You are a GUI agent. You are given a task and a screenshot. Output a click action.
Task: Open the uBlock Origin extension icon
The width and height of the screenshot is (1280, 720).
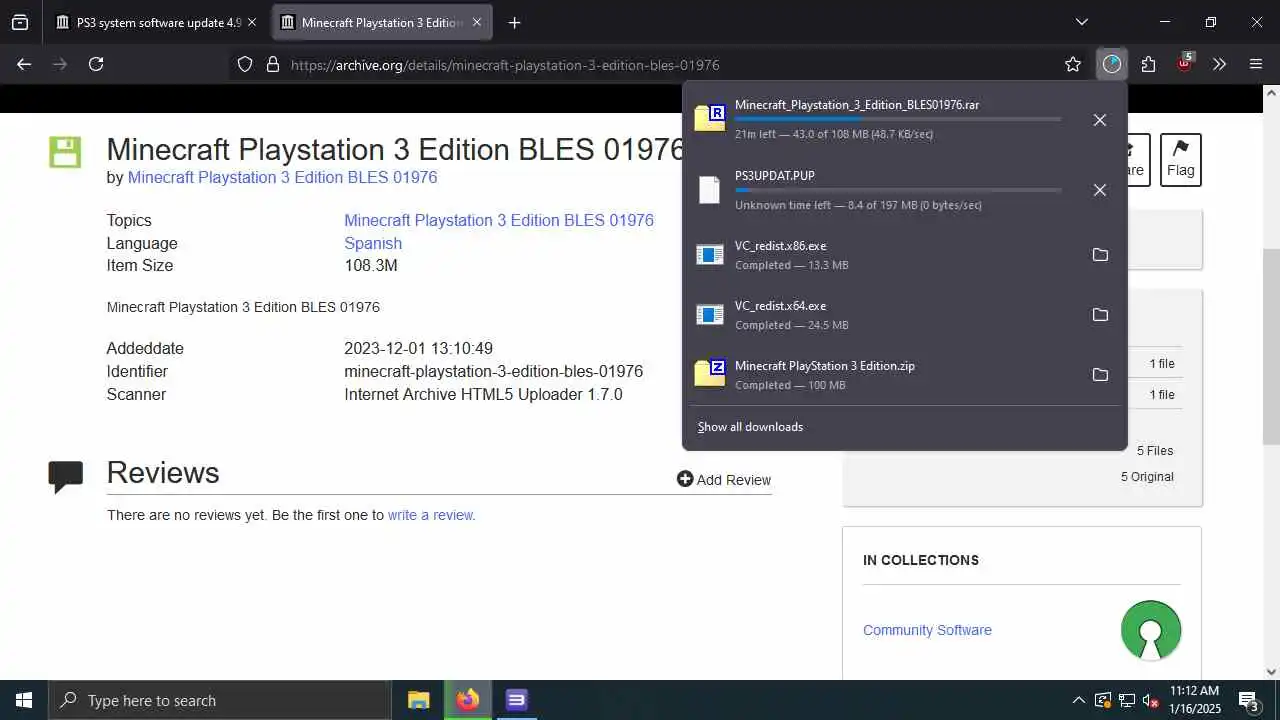1184,64
